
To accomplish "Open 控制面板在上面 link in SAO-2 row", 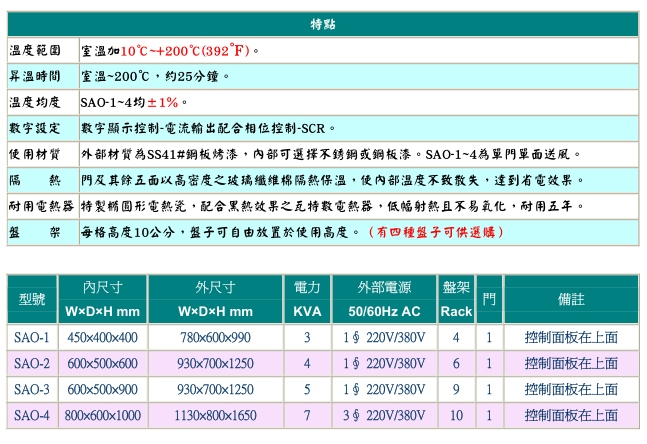I will 571,364.
